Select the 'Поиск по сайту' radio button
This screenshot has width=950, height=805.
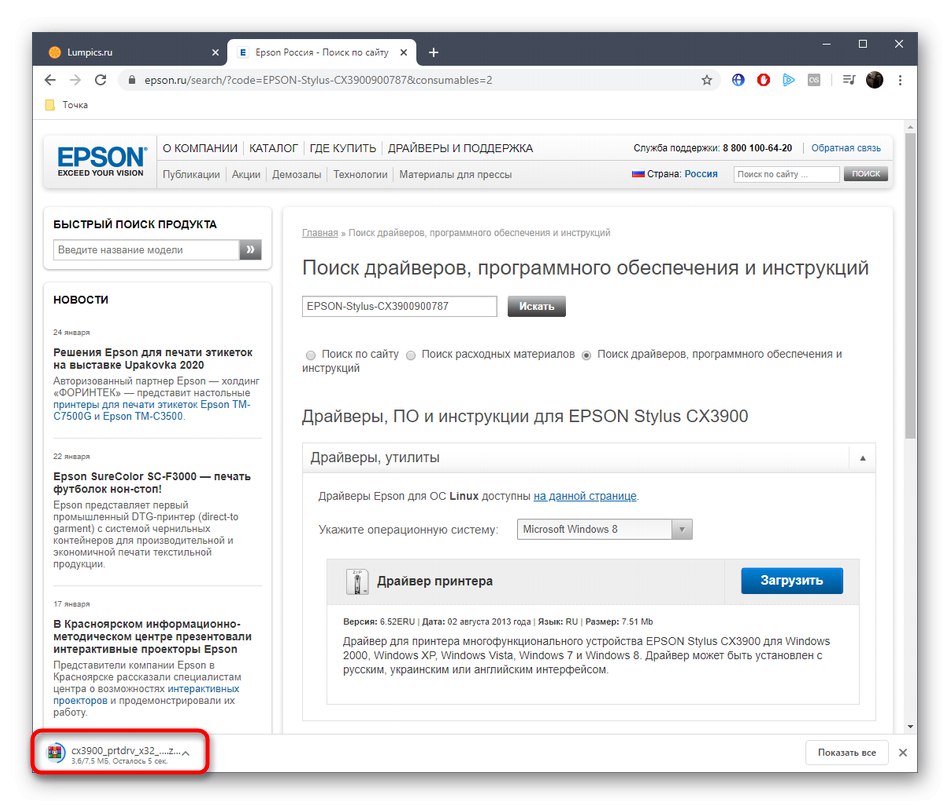310,355
